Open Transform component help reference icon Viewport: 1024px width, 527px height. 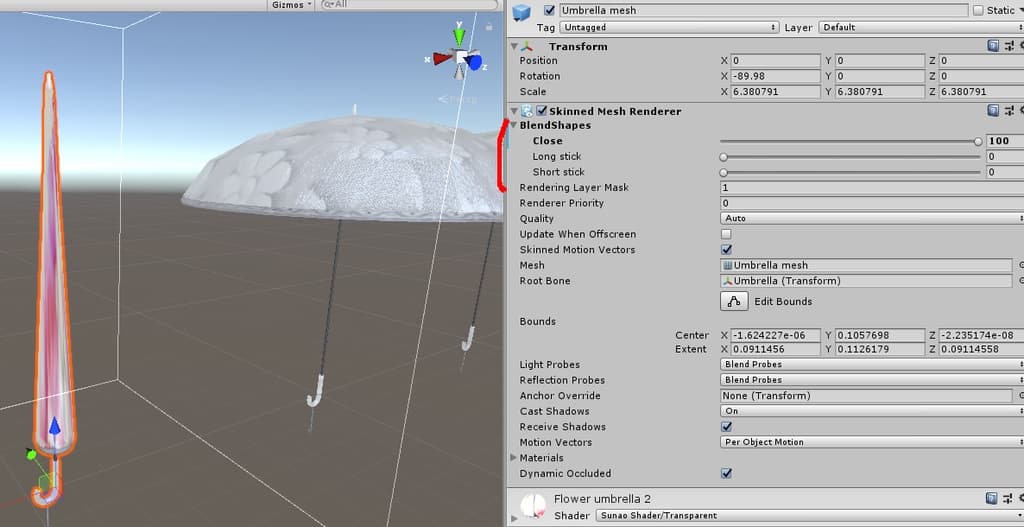point(993,46)
